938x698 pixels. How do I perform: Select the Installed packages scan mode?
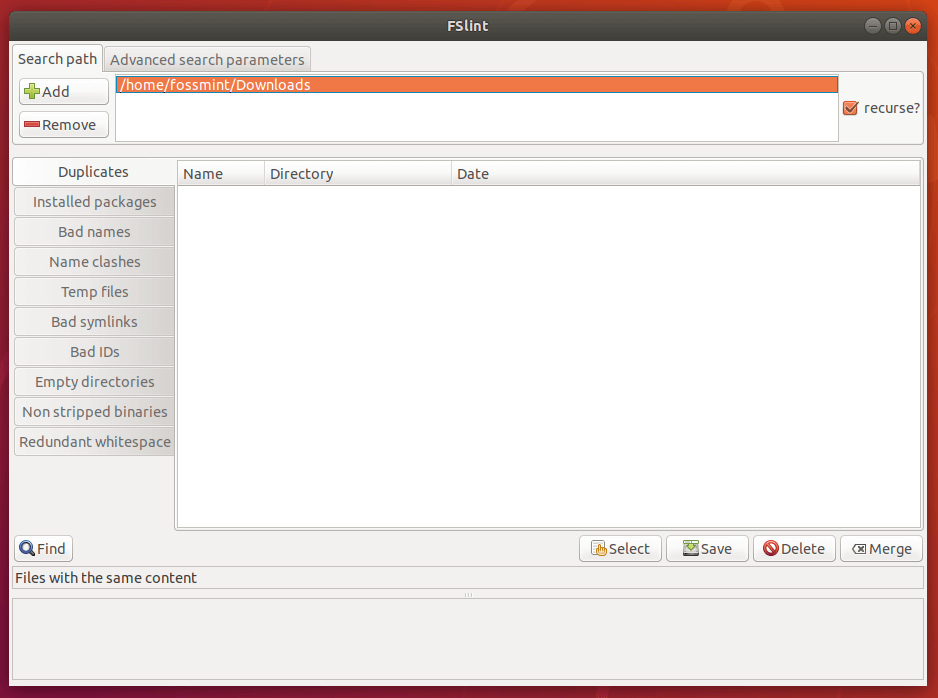tap(93, 201)
